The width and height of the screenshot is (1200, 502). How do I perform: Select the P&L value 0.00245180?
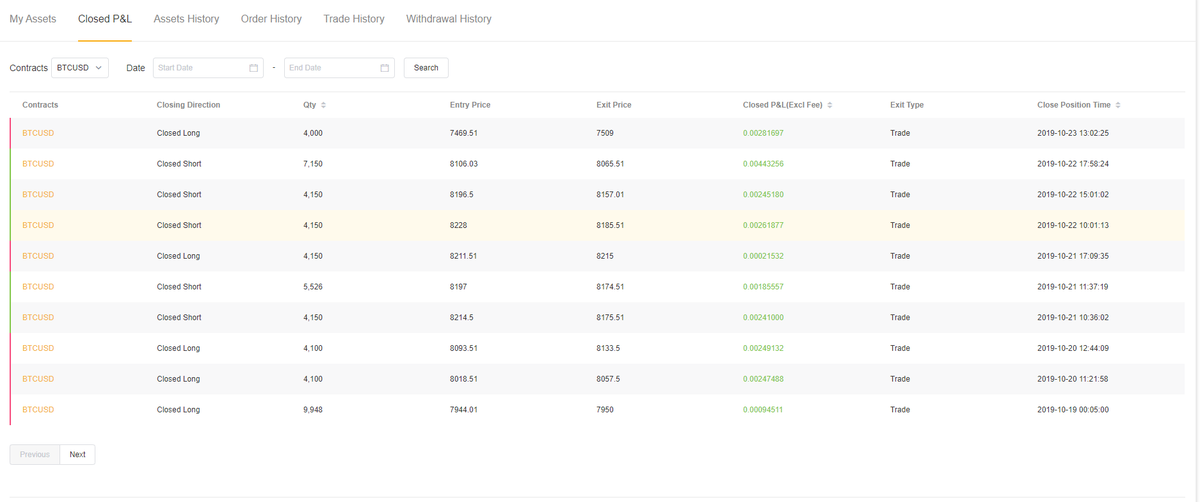763,195
